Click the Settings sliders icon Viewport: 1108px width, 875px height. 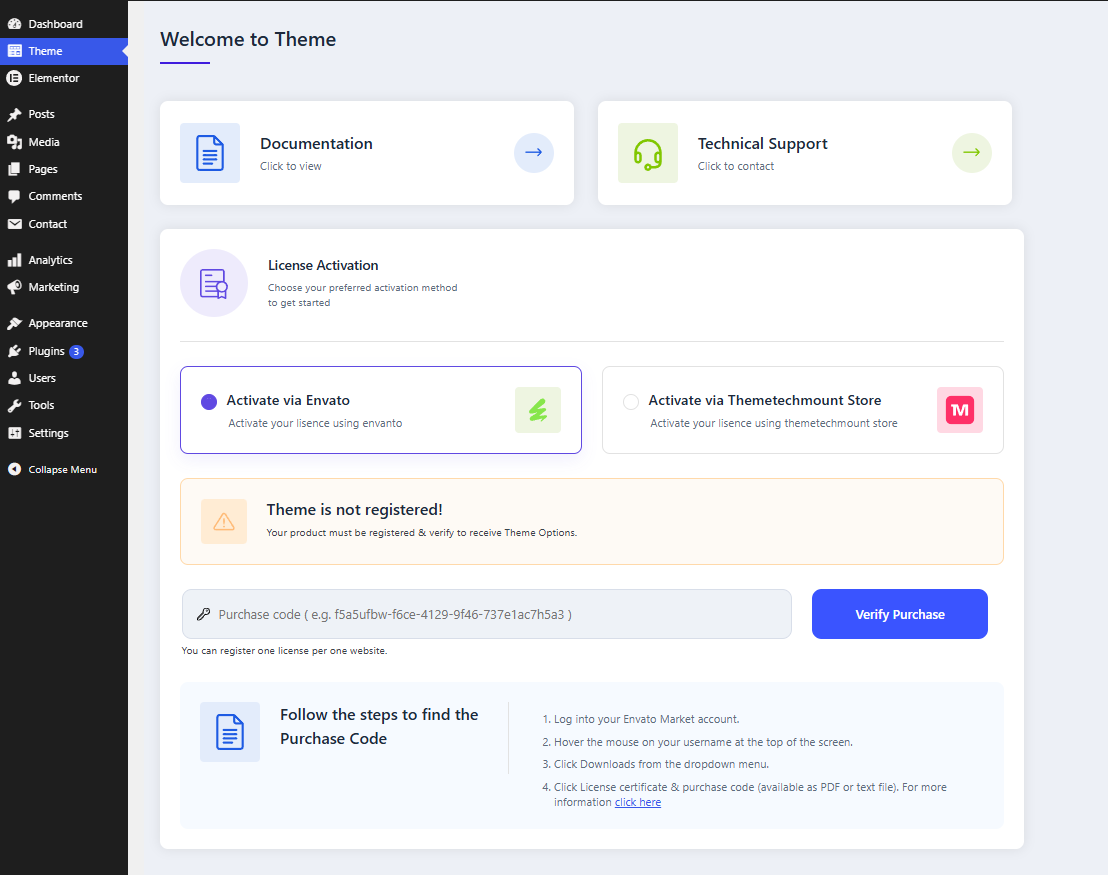14,433
